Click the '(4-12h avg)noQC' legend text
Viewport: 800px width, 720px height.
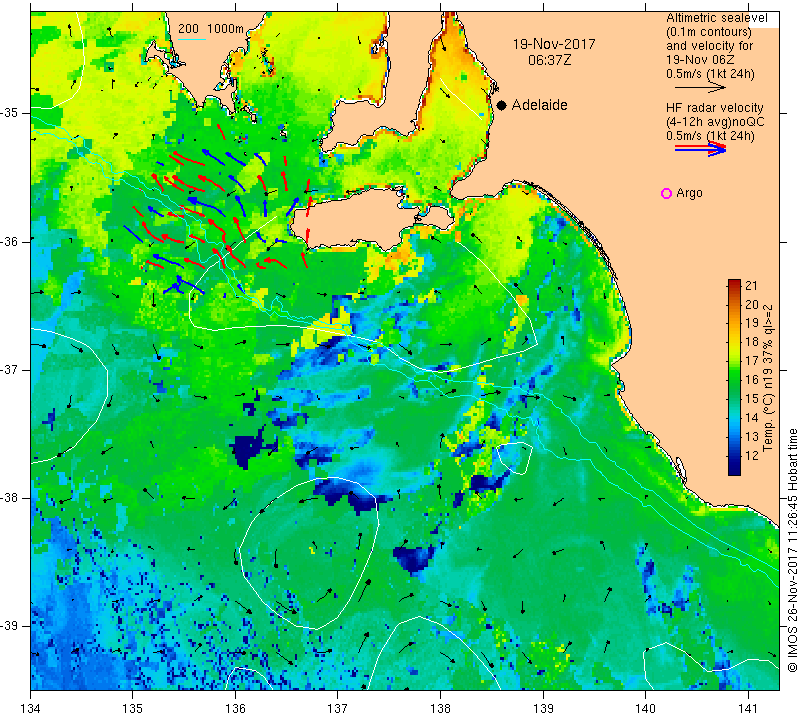[715, 122]
